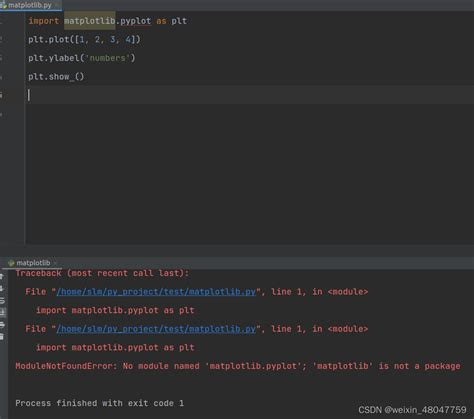Image resolution: width=474 pixels, height=419 pixels.
Task: Click the plt.show_() code line
Action: [x=56, y=77]
